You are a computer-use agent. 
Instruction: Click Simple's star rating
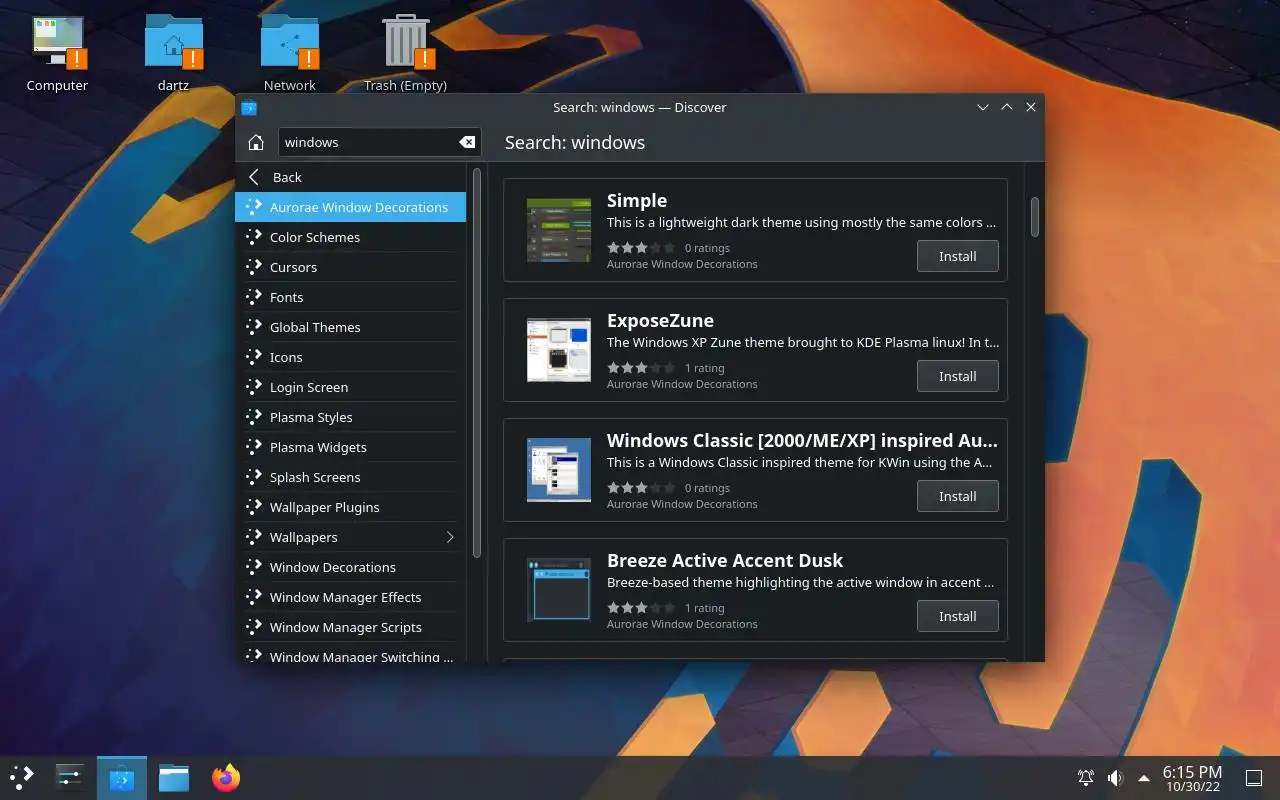click(641, 247)
